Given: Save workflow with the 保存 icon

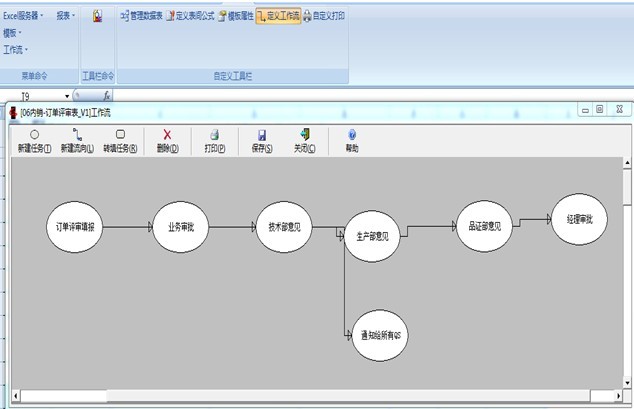Looking at the screenshot, I should [261, 134].
